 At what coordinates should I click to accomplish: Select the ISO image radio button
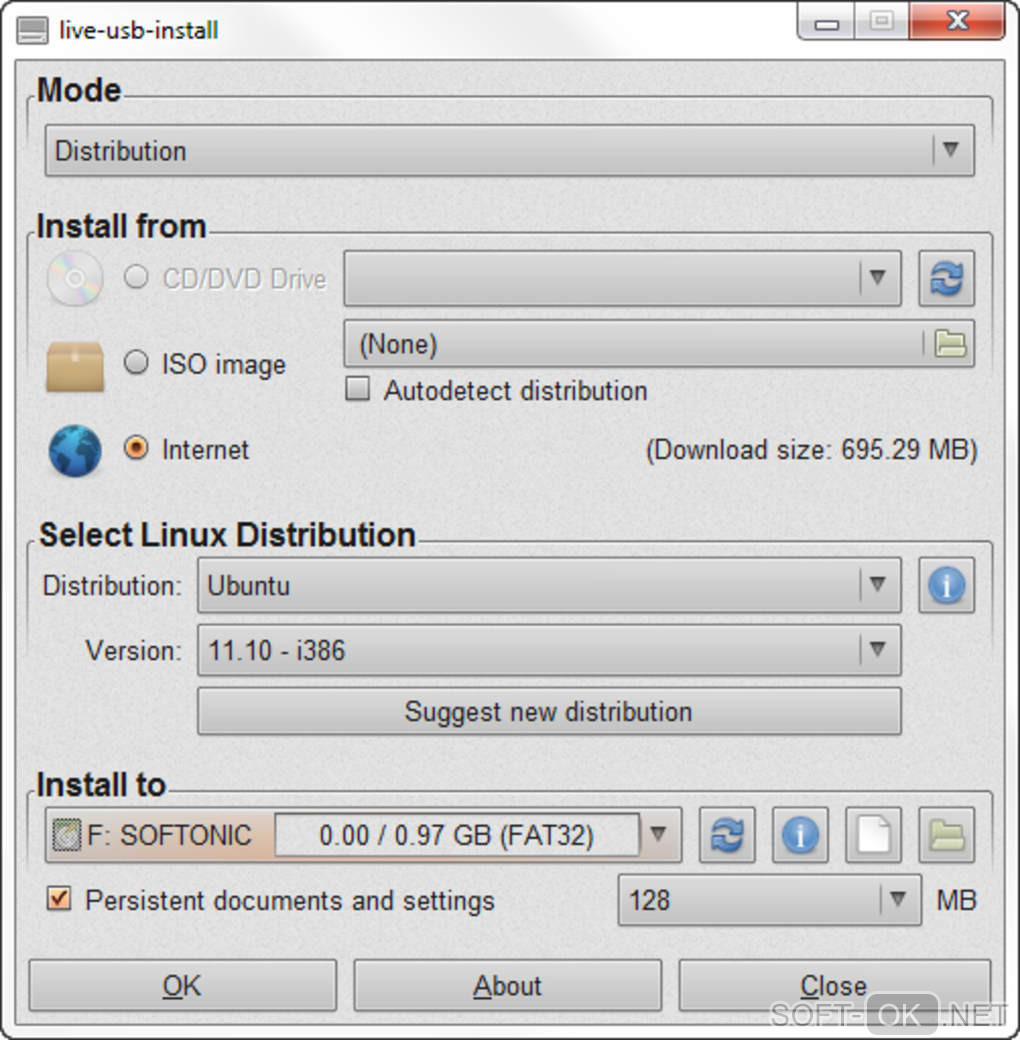tap(136, 363)
